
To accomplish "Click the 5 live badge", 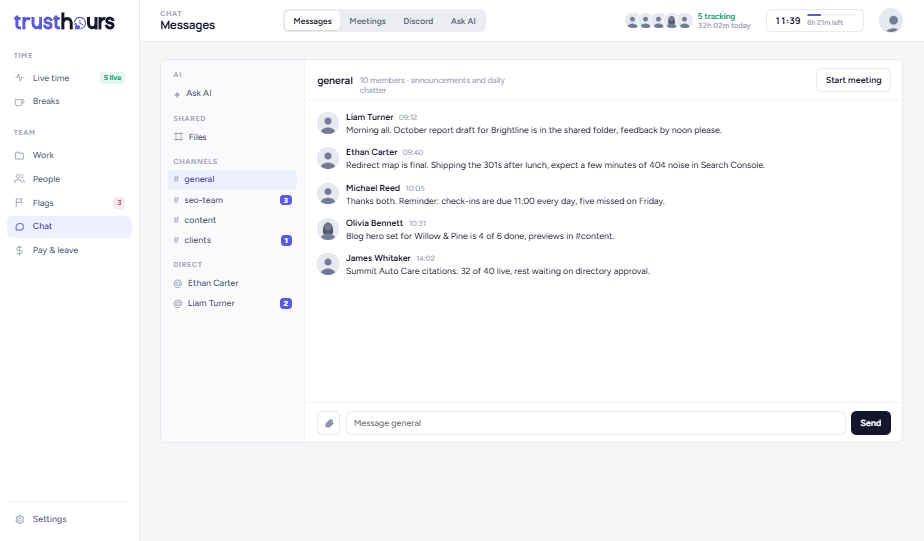I will pyautogui.click(x=112, y=78).
